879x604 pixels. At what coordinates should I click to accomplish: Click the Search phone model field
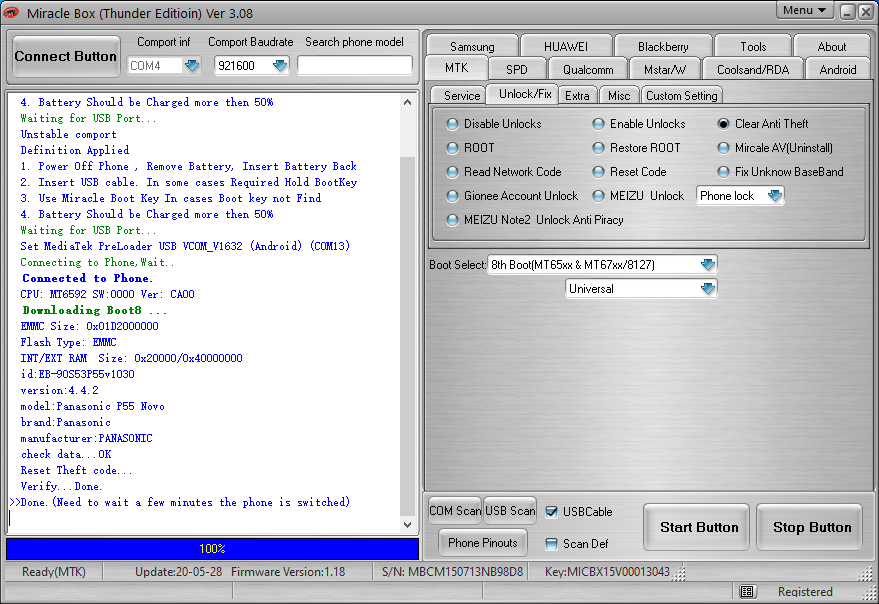click(x=354, y=66)
